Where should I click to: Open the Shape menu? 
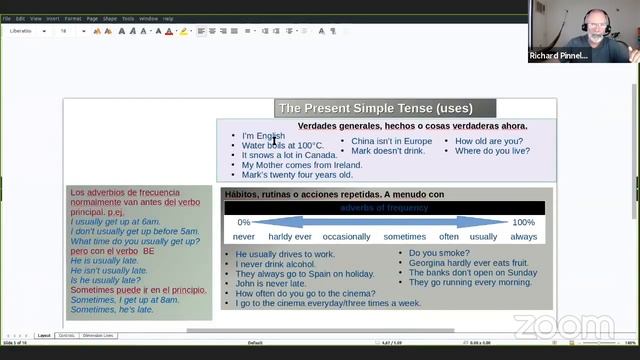pos(110,19)
